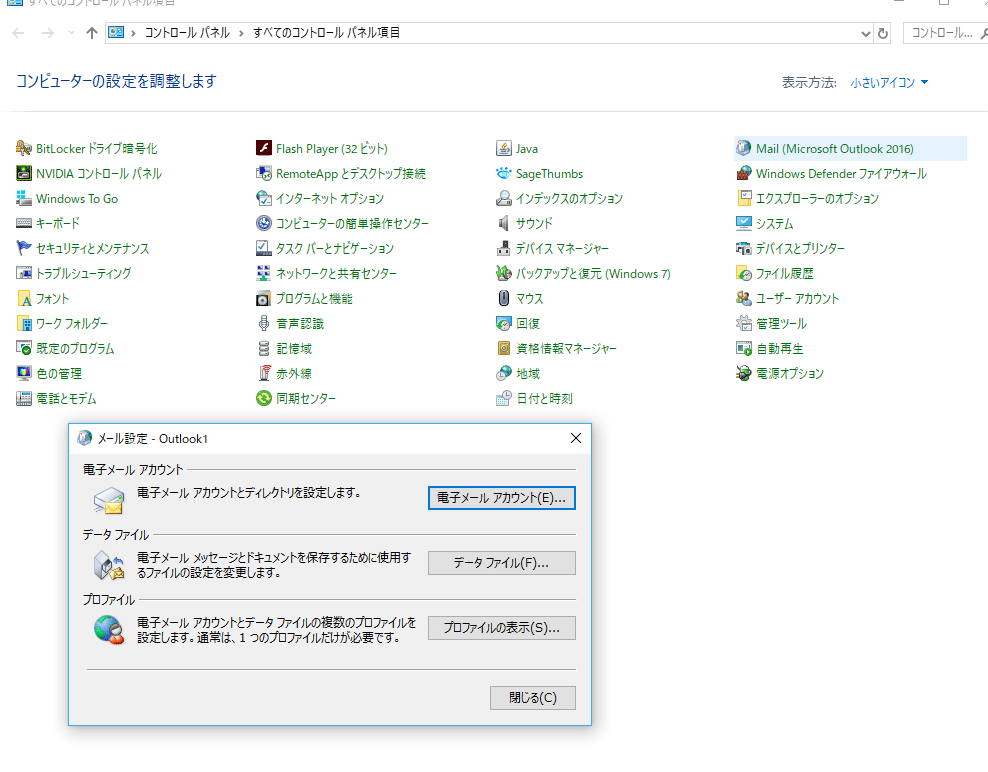The image size is (988, 772).
Task: Open the 記憶域 link
Action: click(x=294, y=349)
